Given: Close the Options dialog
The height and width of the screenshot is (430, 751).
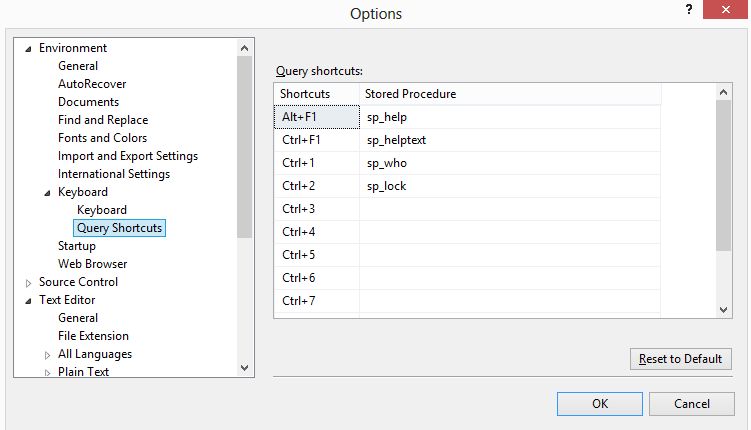Looking at the screenshot, I should (x=725, y=9).
